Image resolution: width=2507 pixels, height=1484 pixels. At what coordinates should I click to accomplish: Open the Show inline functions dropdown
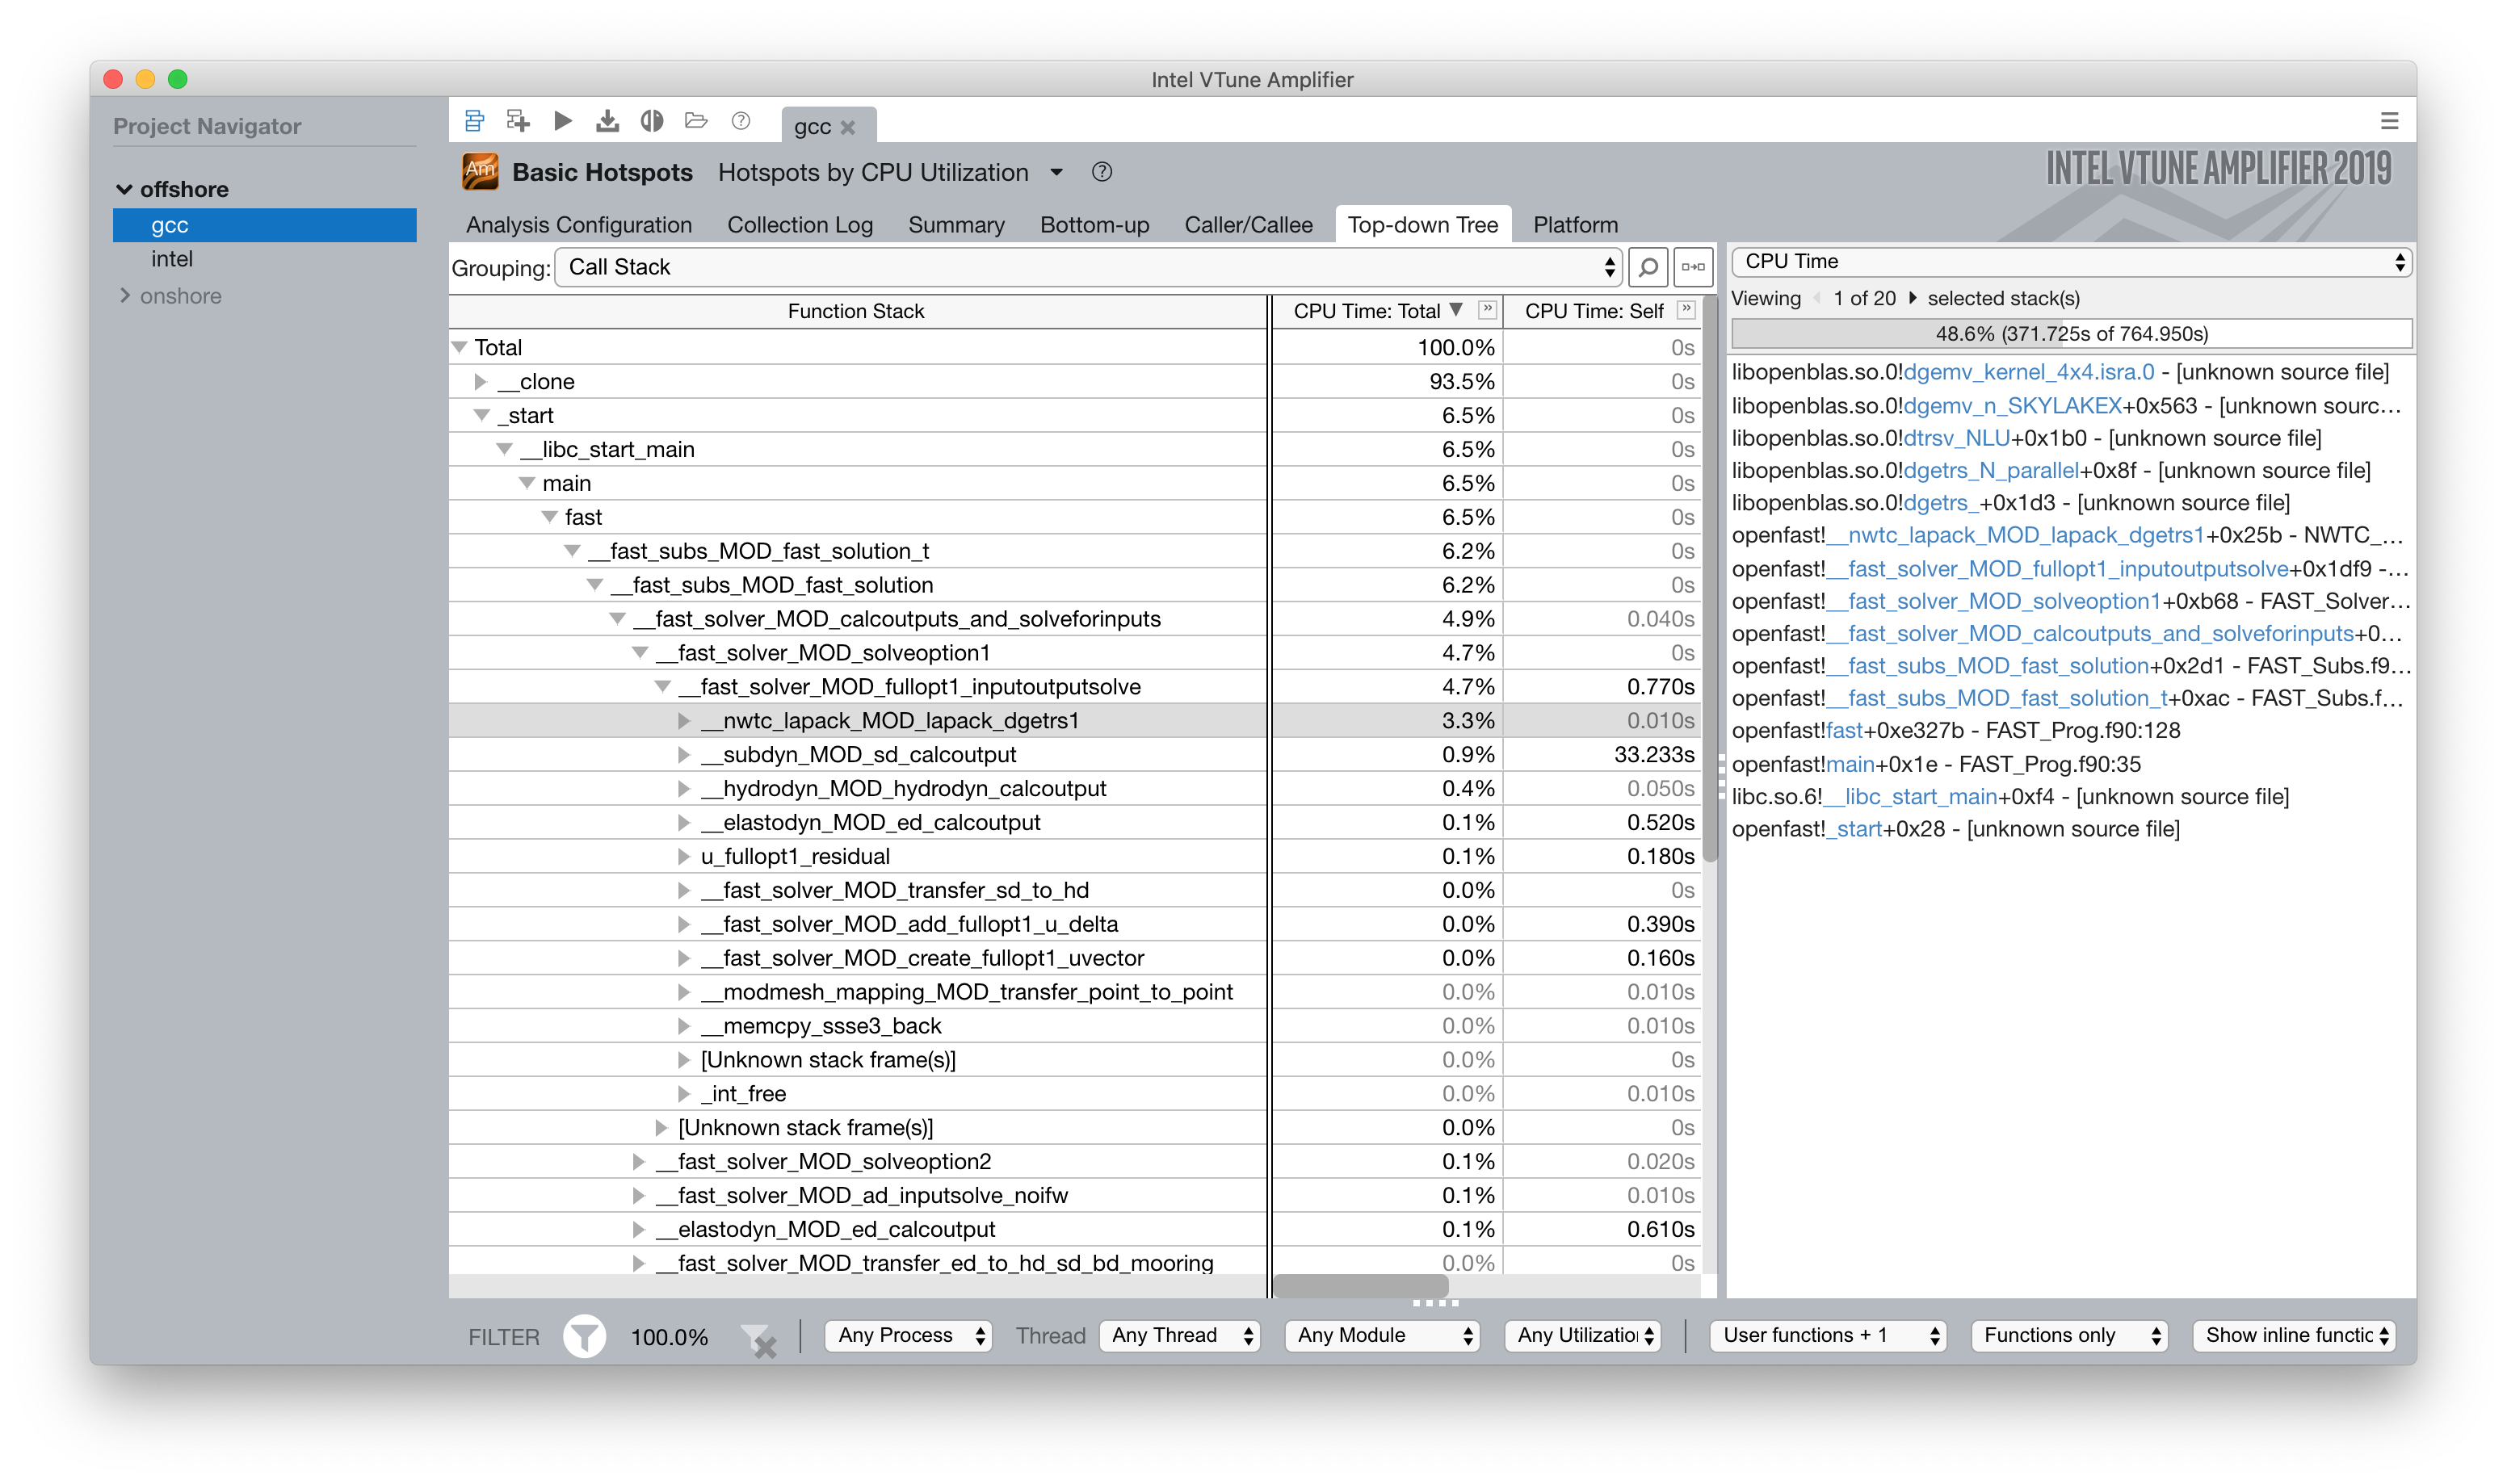click(2292, 1336)
